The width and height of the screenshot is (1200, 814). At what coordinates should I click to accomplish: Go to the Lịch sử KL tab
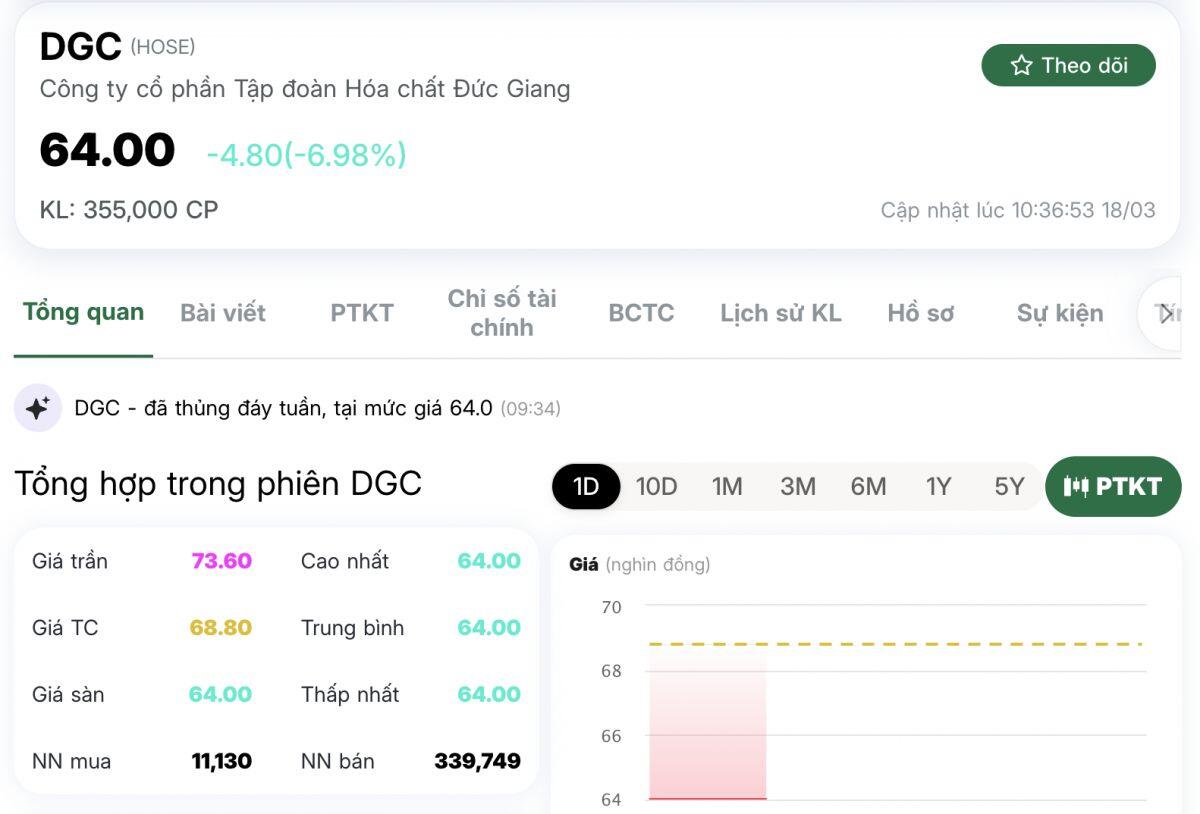point(781,313)
